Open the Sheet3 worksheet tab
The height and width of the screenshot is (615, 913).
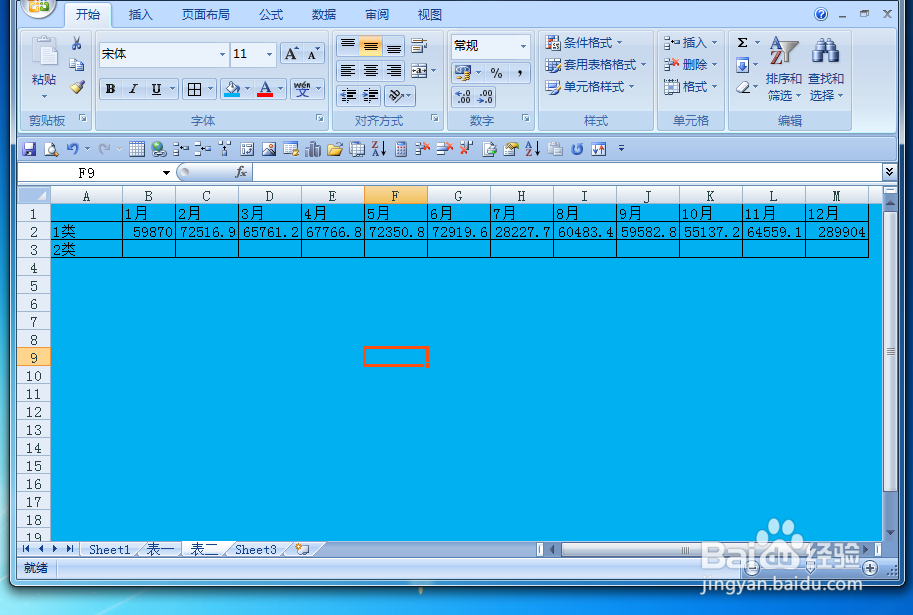coord(256,549)
